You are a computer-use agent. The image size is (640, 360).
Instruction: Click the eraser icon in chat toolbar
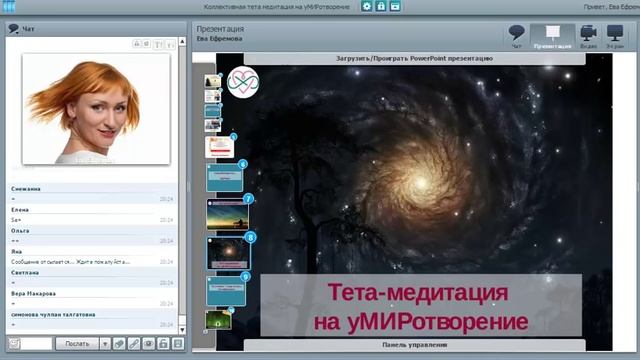[119, 344]
